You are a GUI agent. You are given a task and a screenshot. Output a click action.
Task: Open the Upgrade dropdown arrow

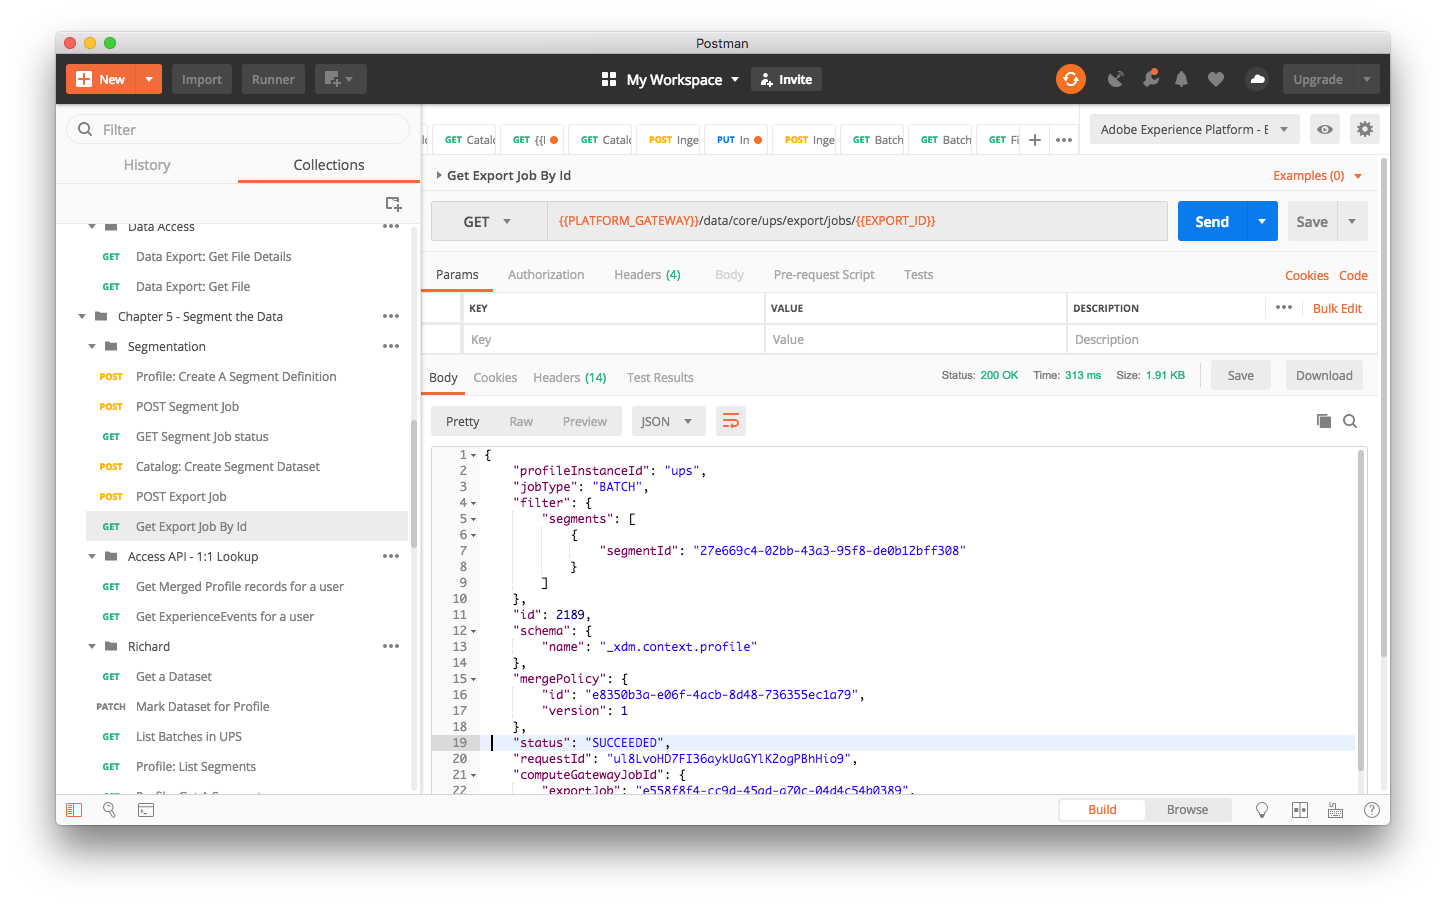1366,79
